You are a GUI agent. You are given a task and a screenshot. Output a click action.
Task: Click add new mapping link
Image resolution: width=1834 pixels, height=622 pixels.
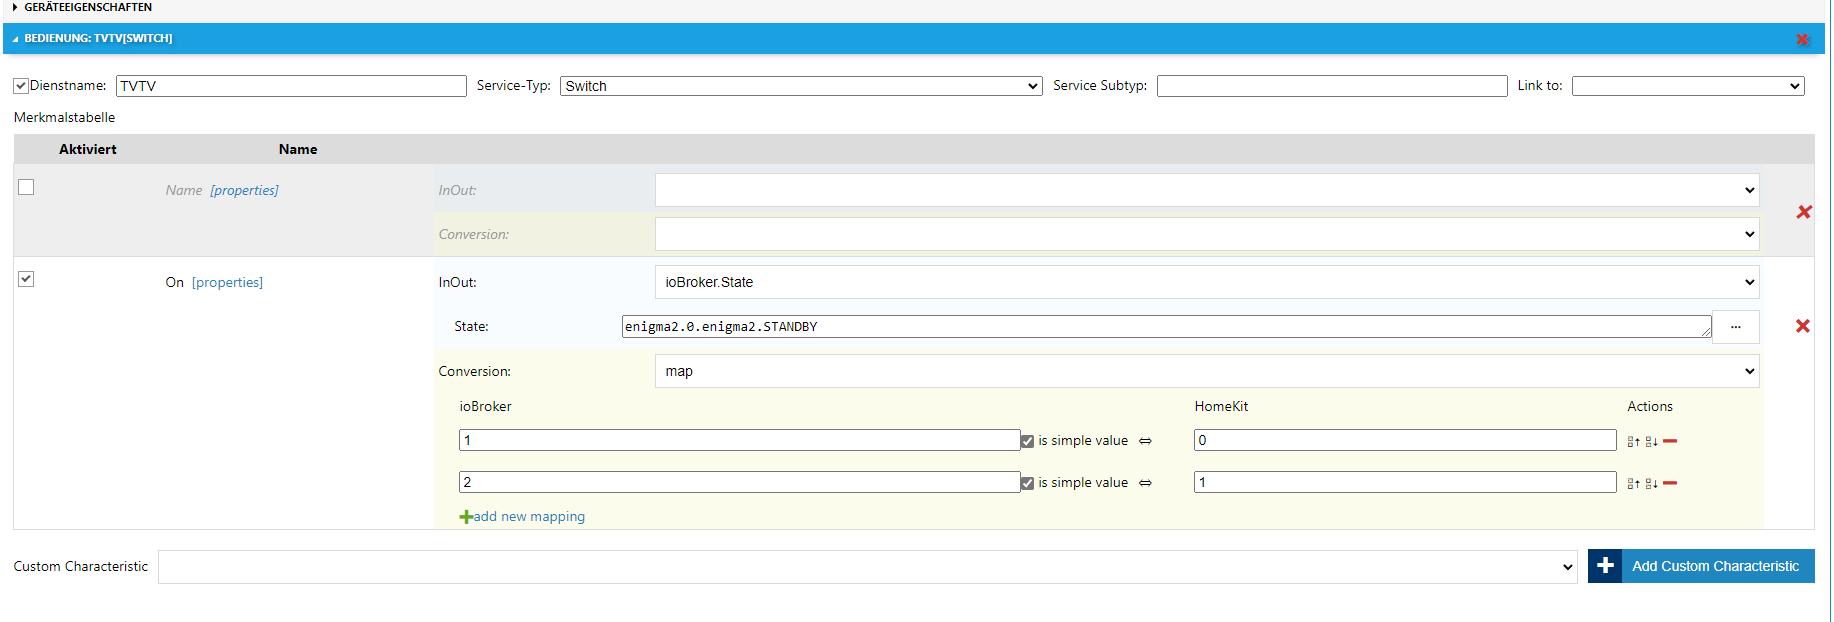point(528,517)
